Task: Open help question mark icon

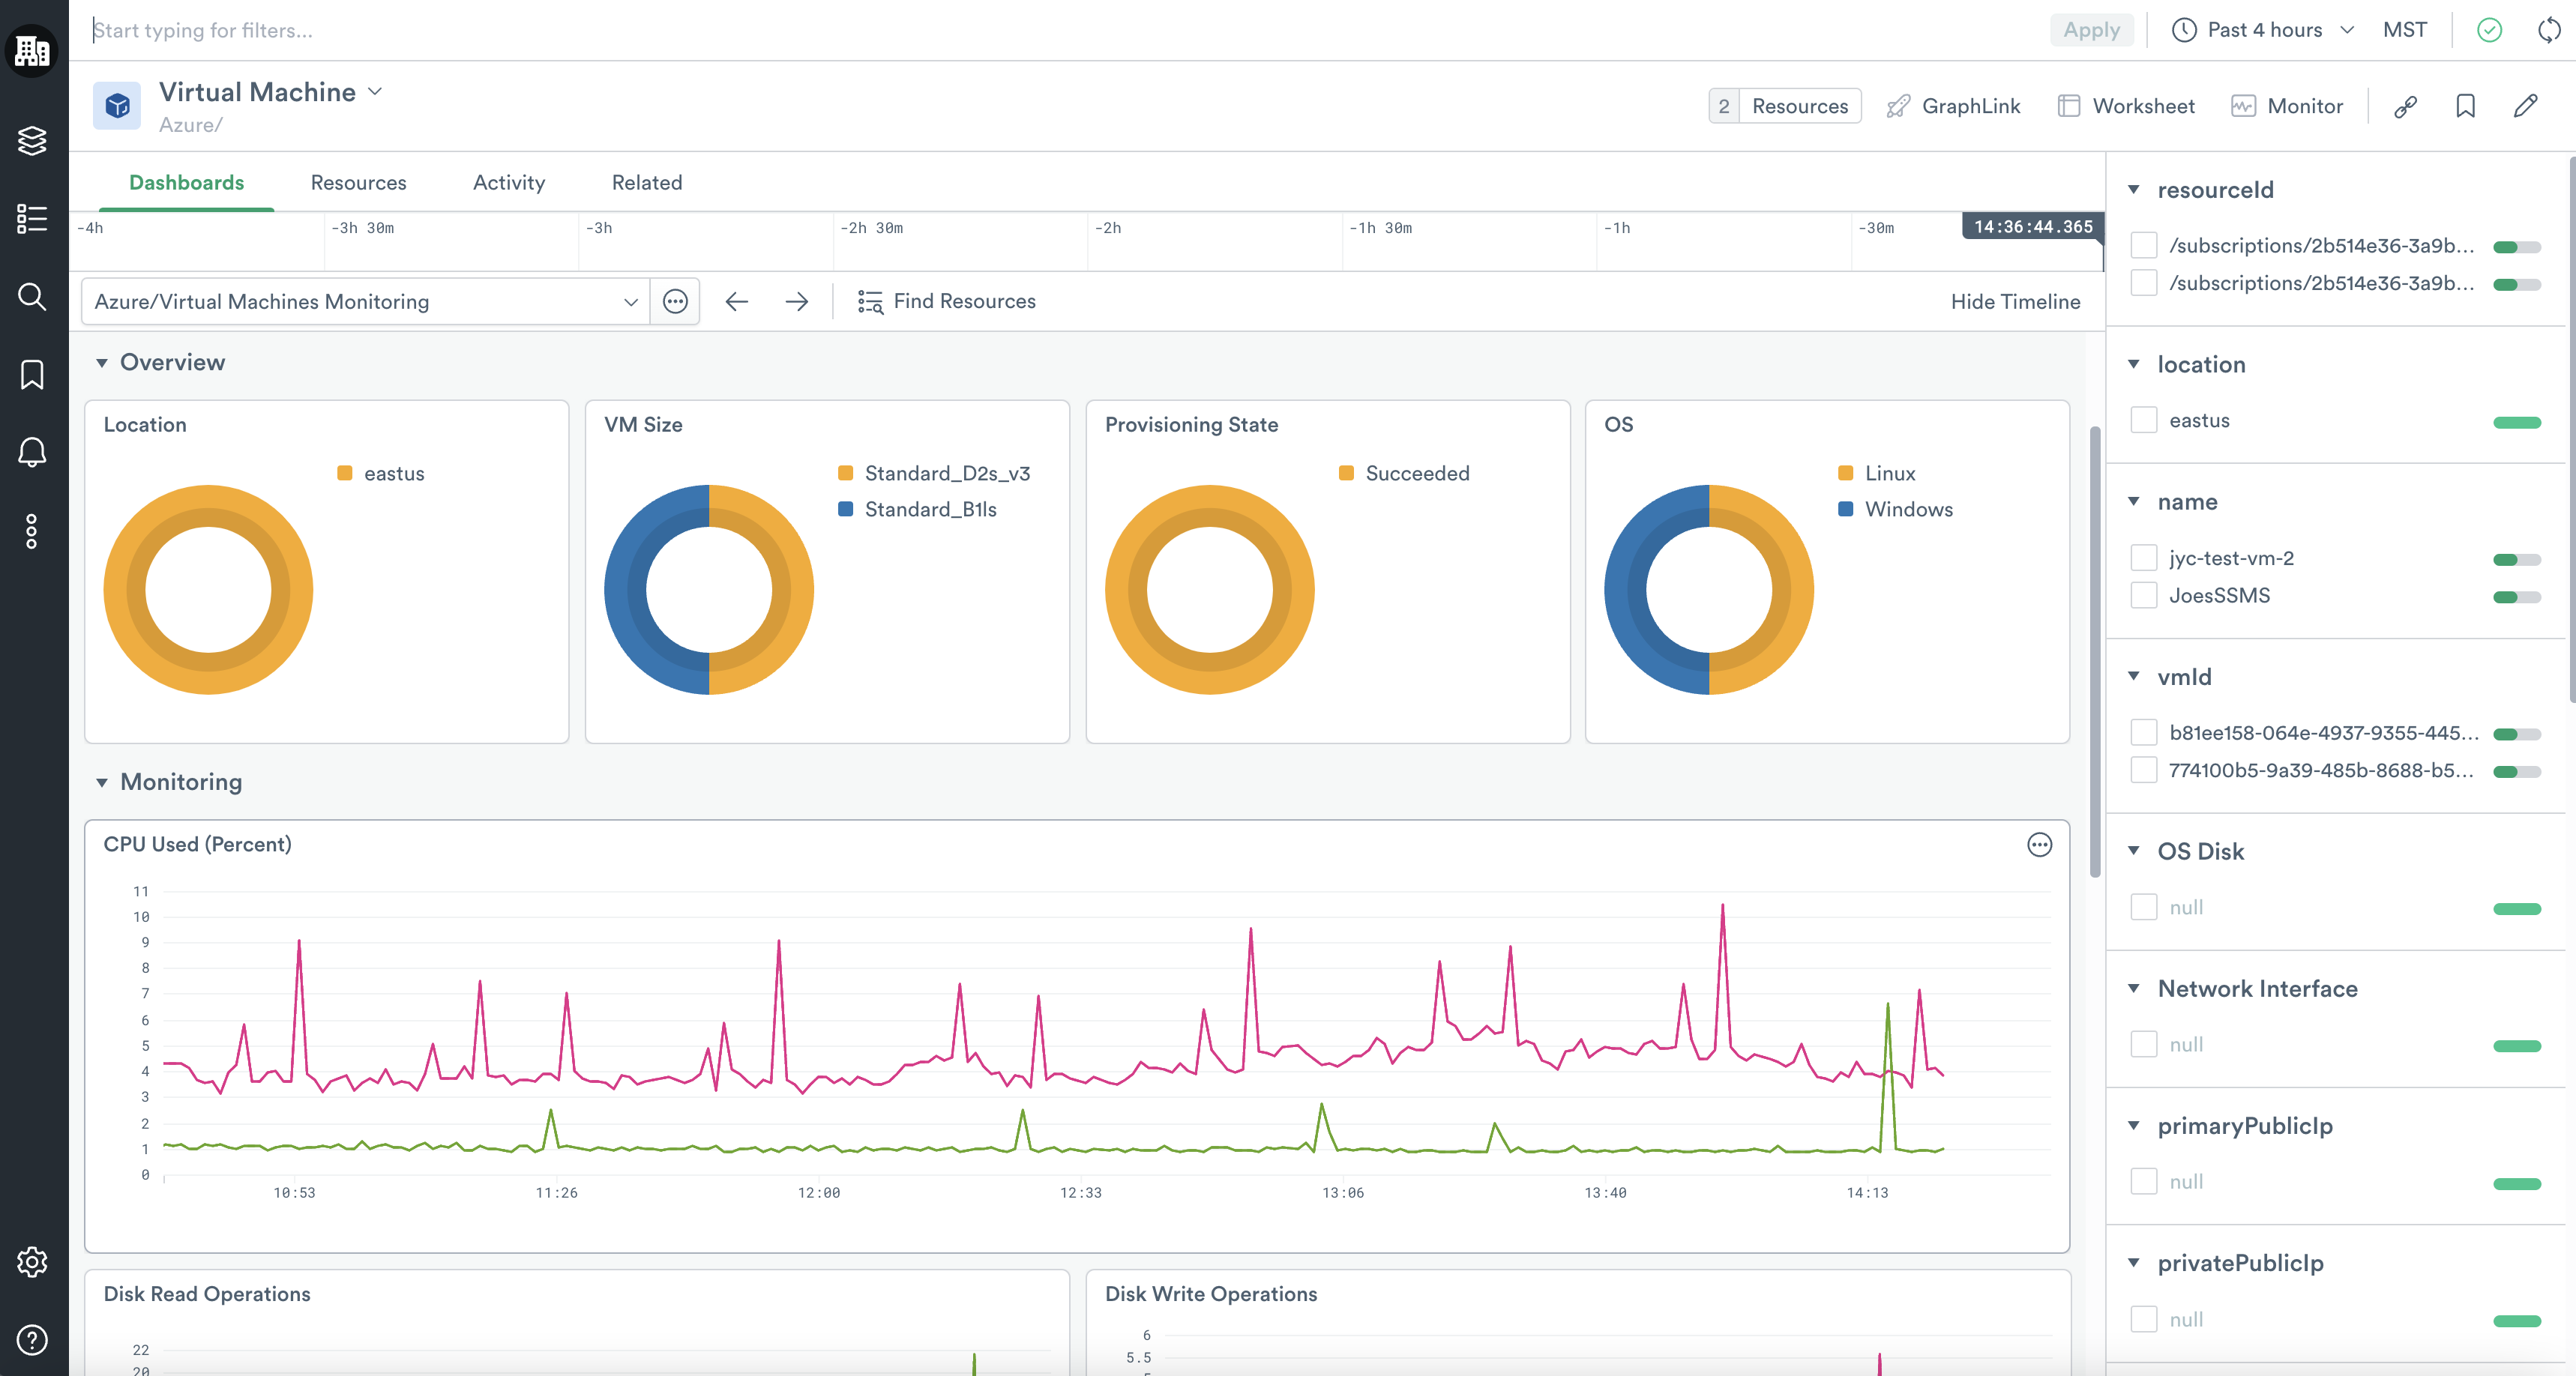Action: point(32,1340)
